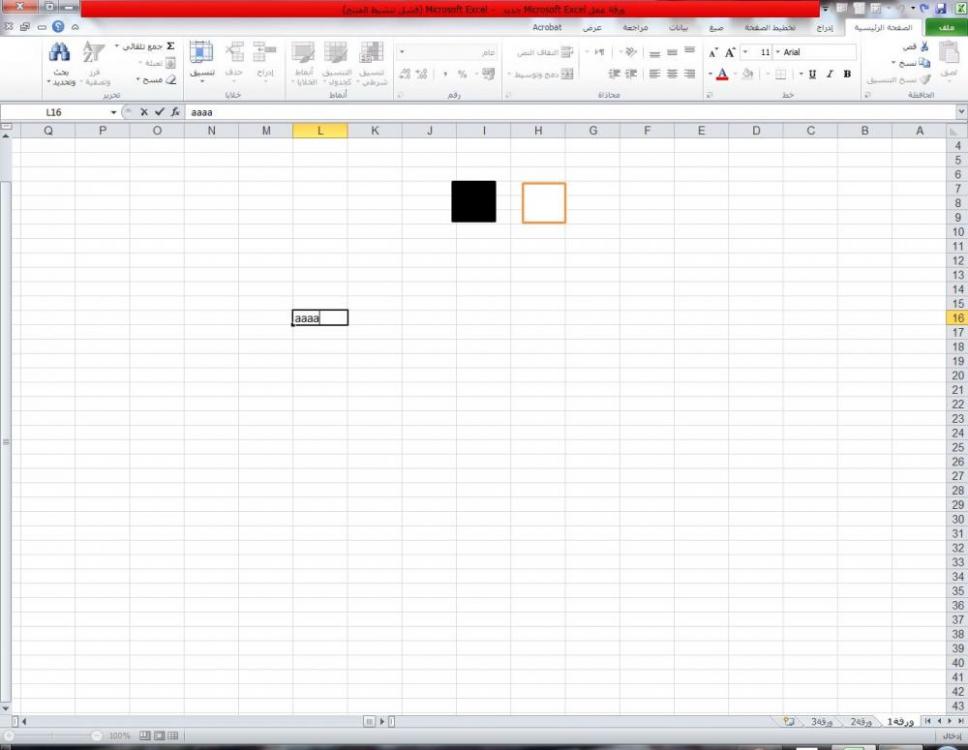Click the Find & Select binoculars icon
The width and height of the screenshot is (968, 750).
point(59,52)
